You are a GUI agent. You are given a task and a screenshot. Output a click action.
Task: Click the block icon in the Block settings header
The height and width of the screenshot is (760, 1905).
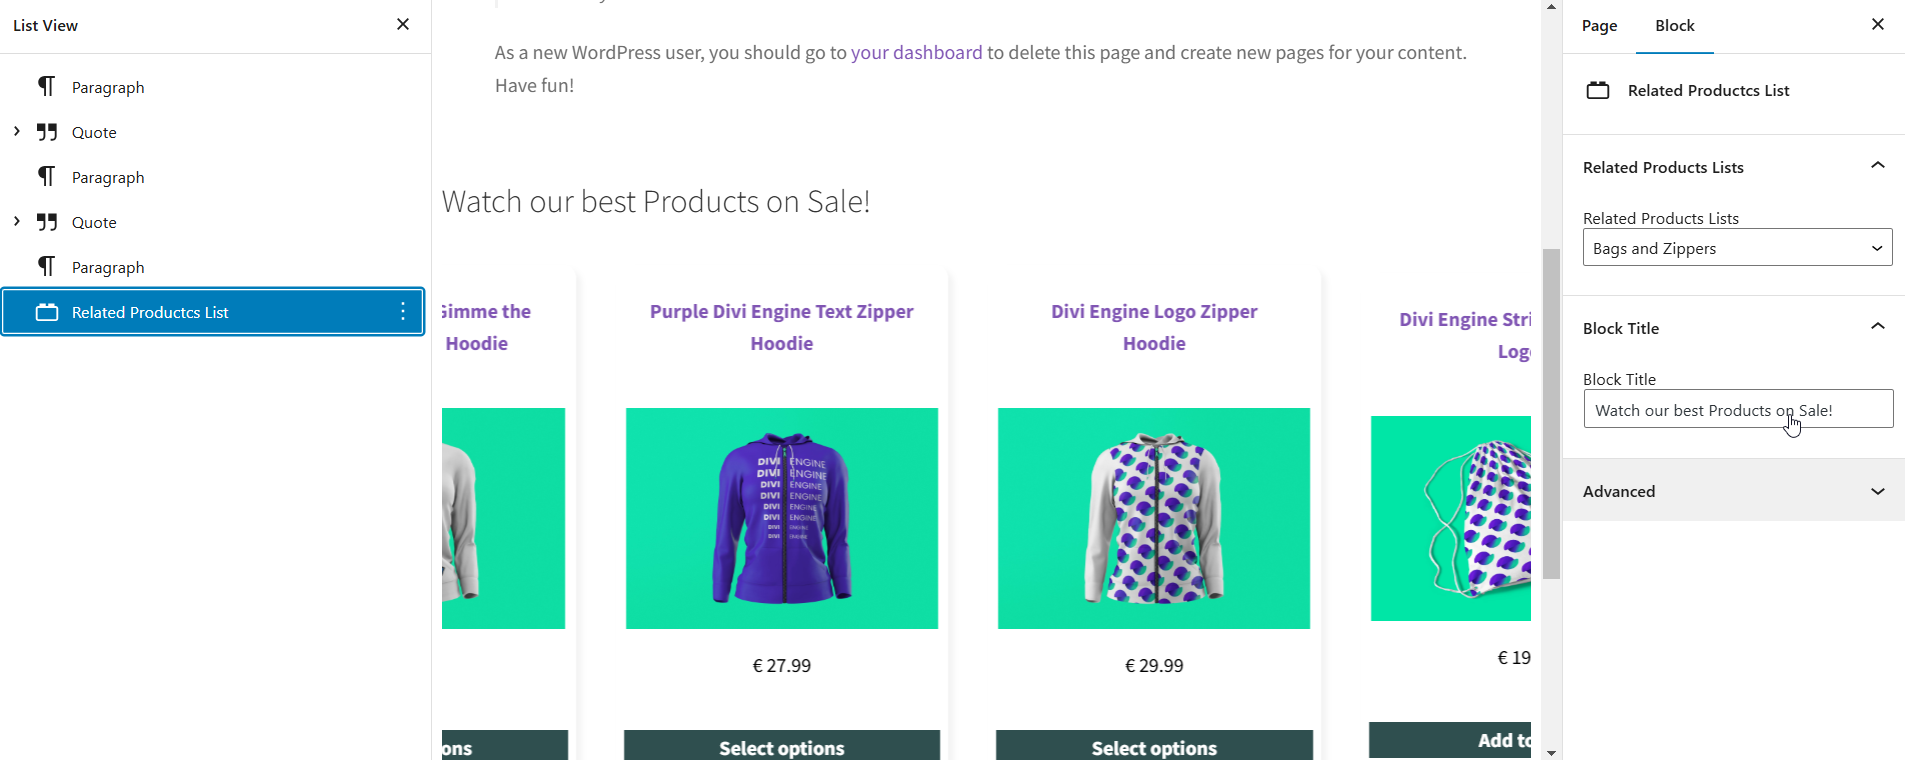pos(1598,90)
